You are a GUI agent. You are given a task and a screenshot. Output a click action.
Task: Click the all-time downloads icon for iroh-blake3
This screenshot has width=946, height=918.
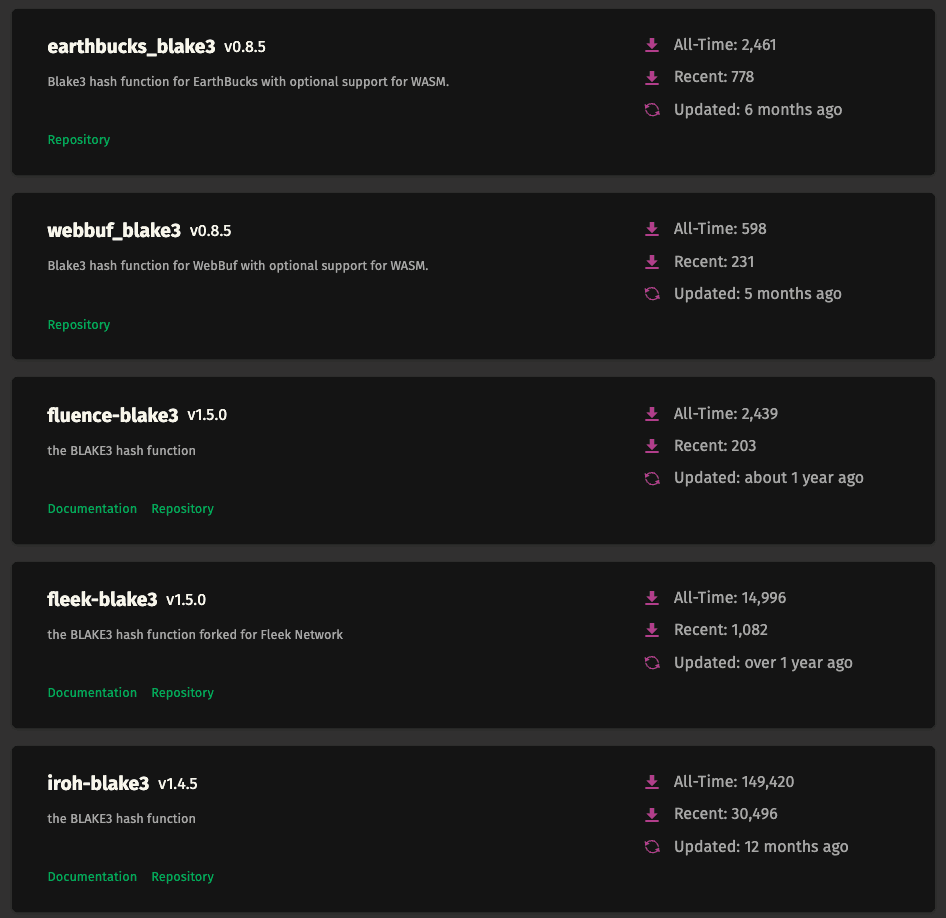[x=652, y=782]
